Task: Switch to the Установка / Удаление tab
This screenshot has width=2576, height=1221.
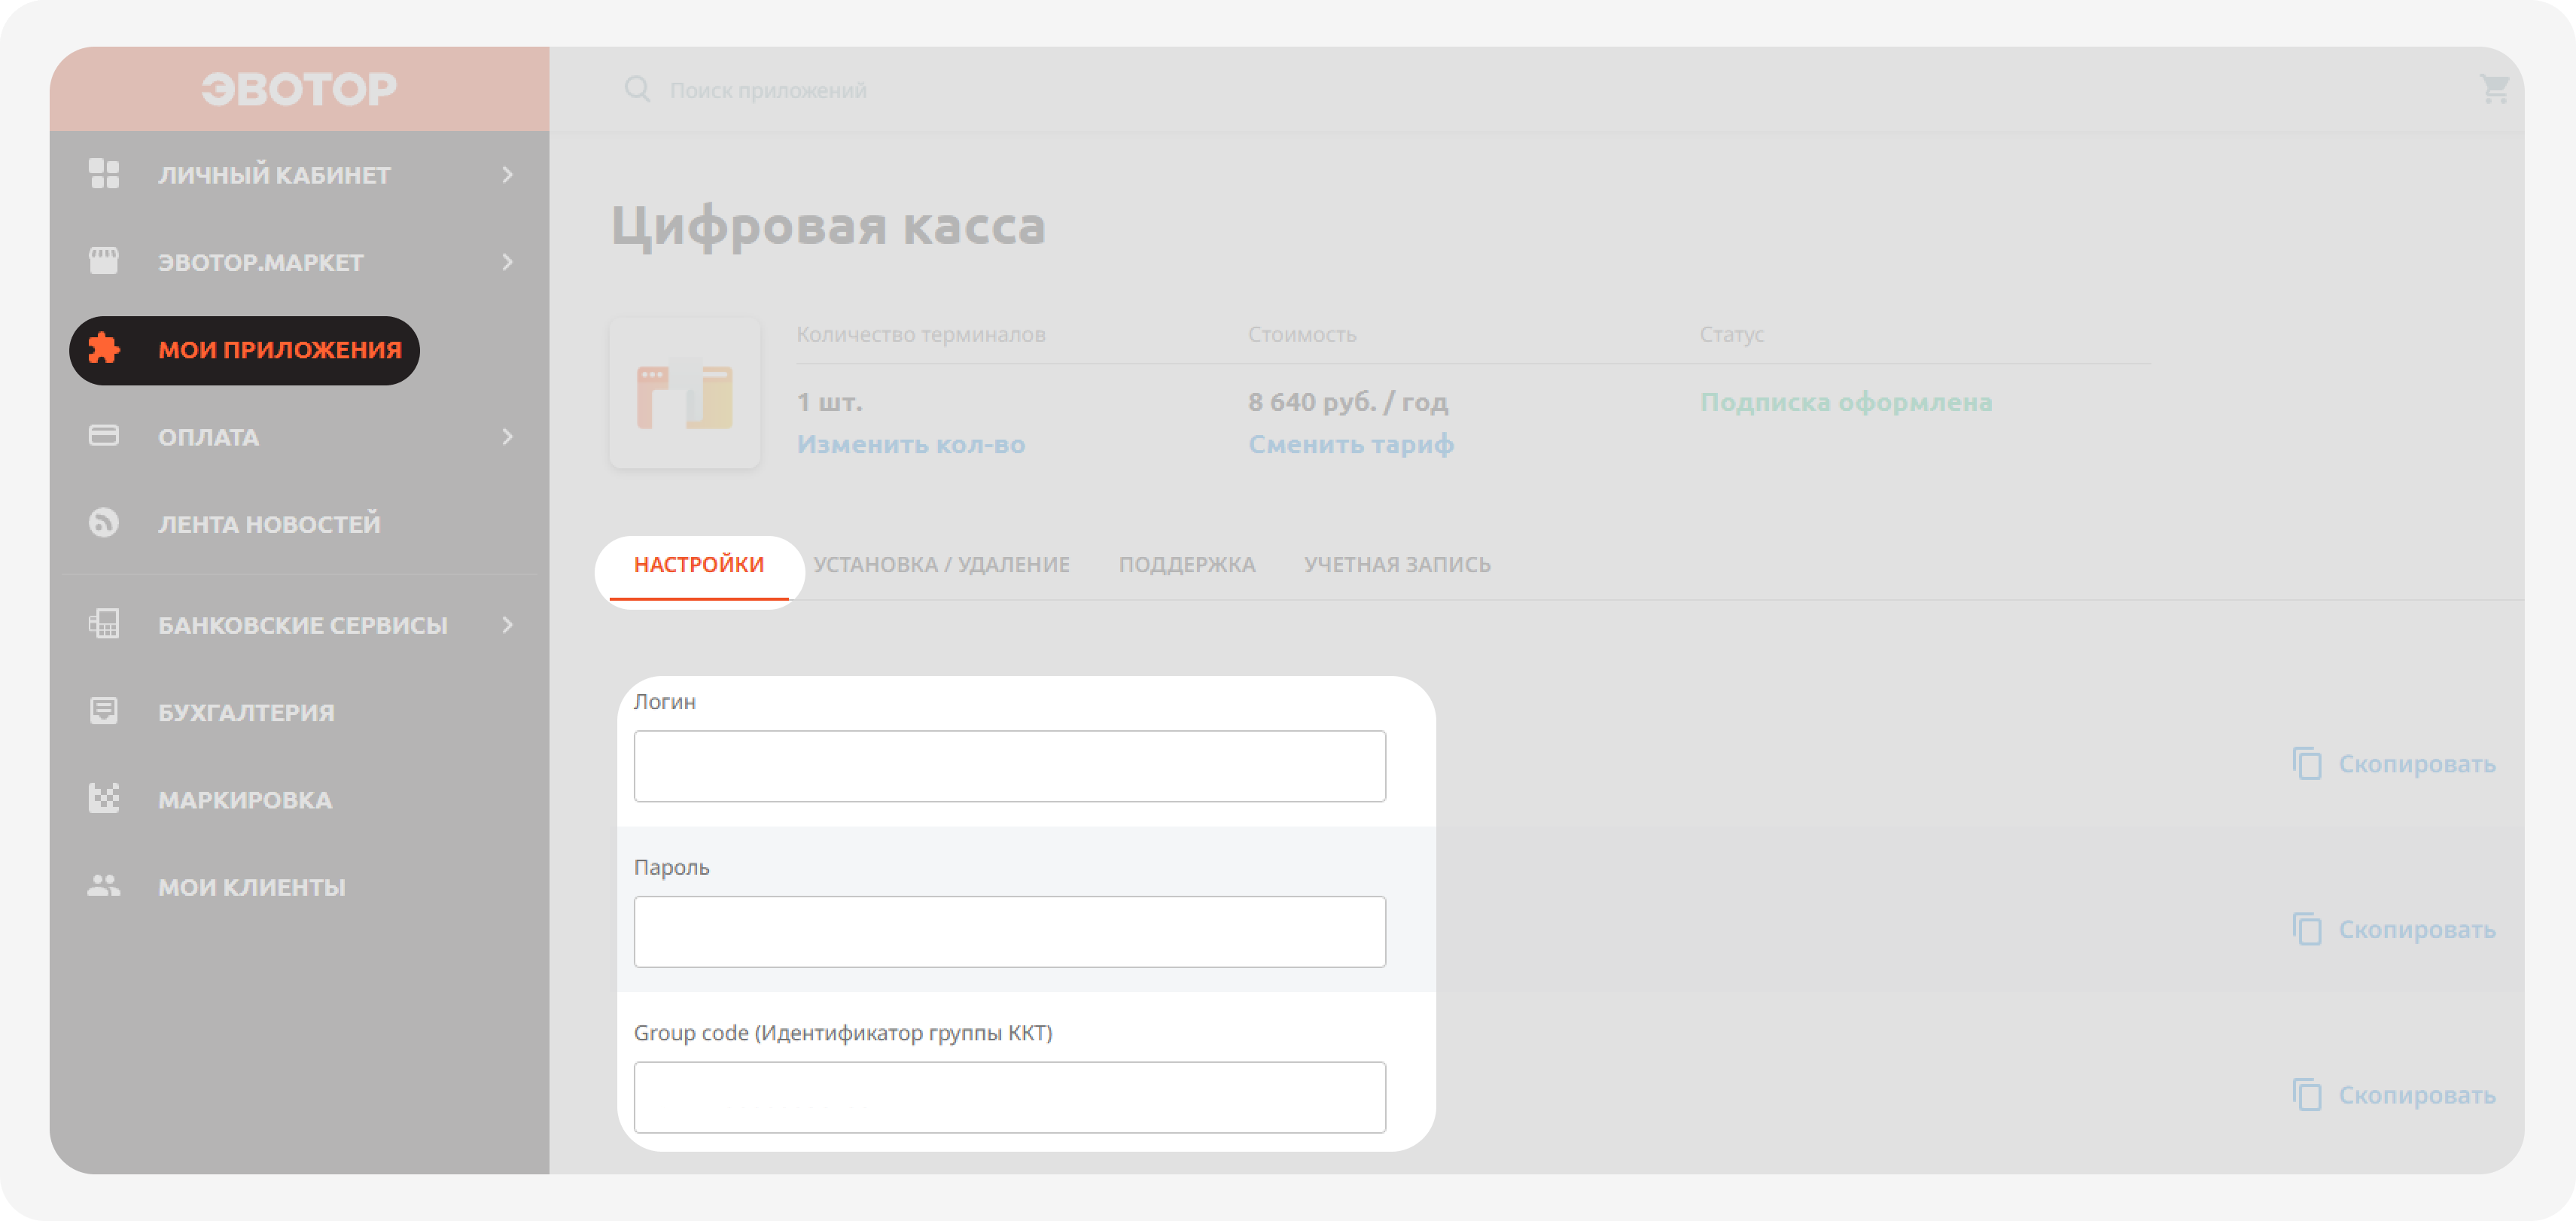Action: coord(941,564)
